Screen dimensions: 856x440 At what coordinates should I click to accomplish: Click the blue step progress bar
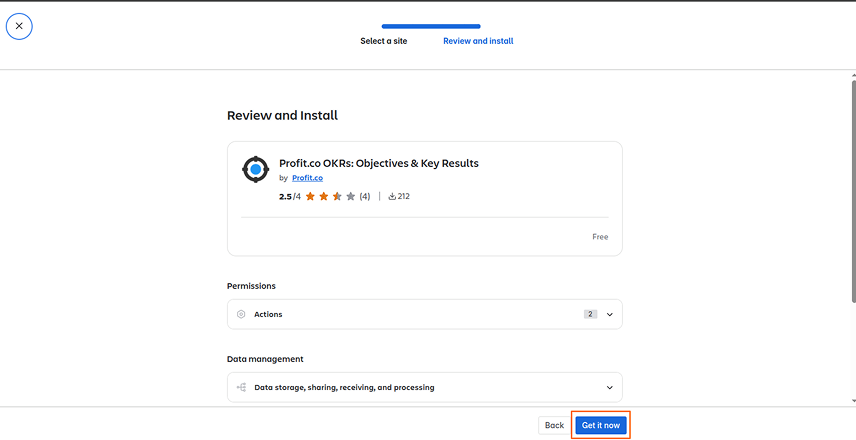pyautogui.click(x=431, y=26)
